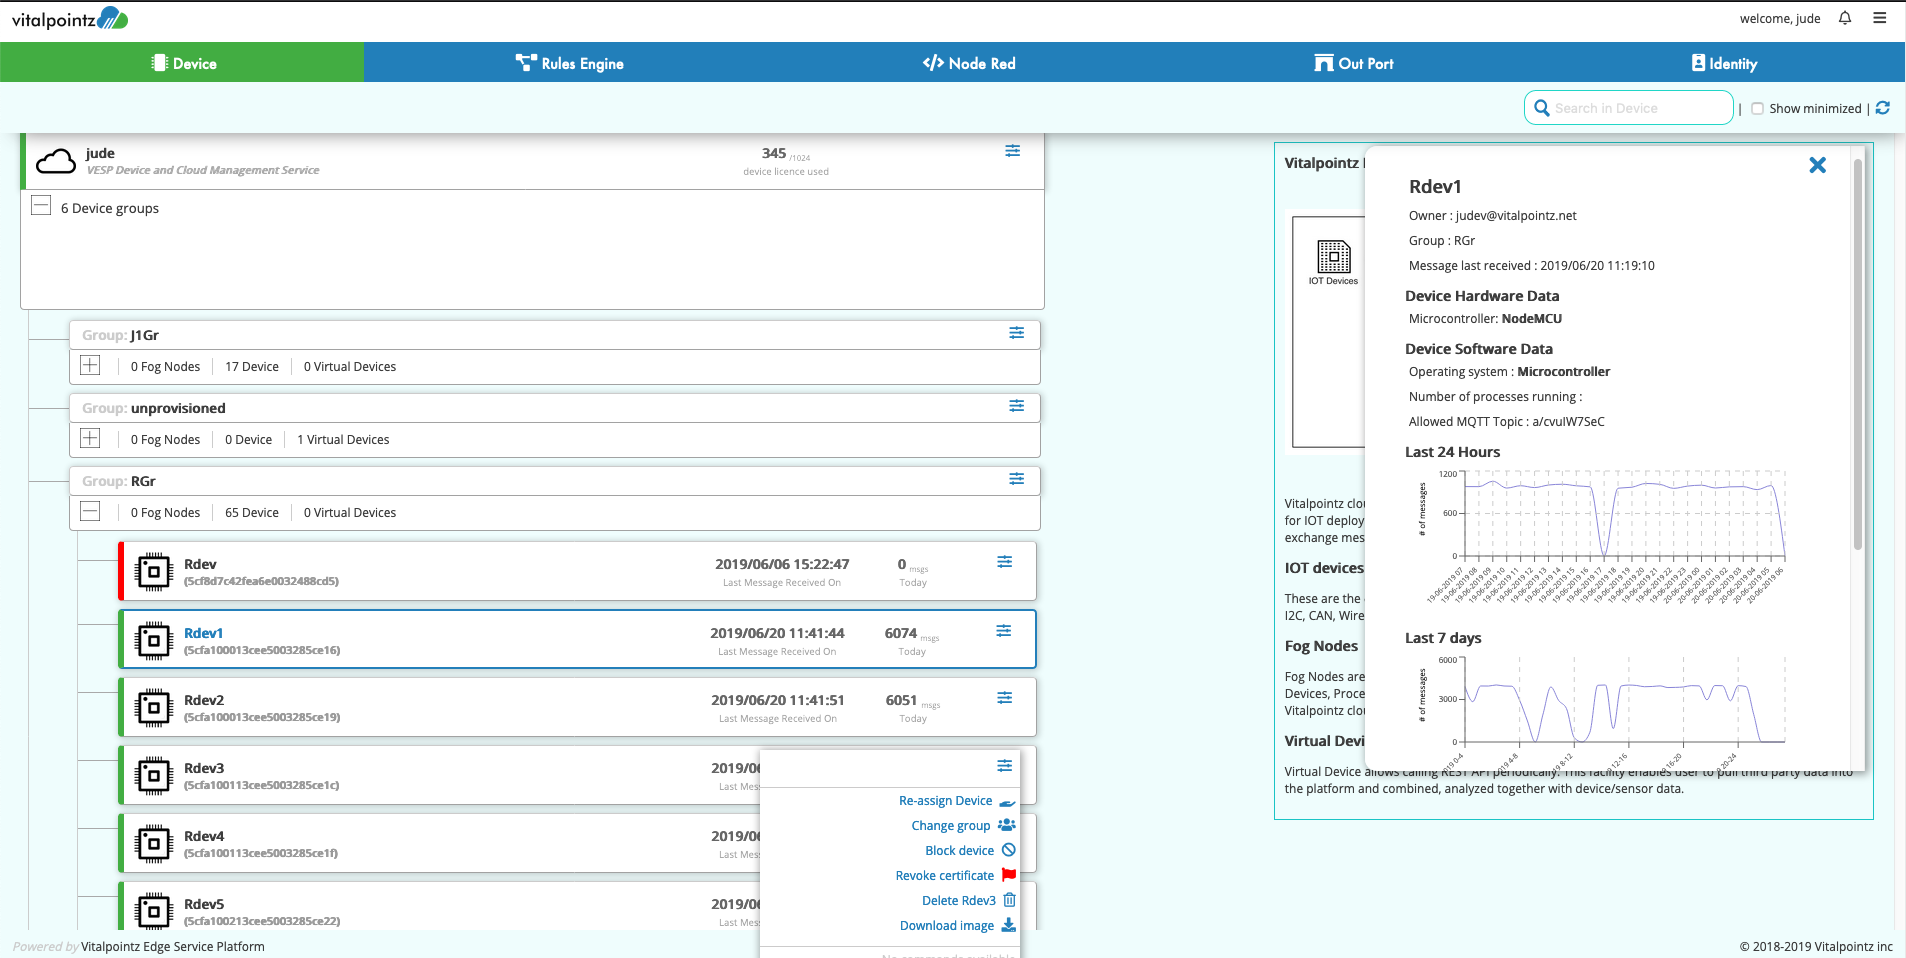Click the Fog Nodes heading in info panel
This screenshot has width=1906, height=958.
coord(1321,646)
